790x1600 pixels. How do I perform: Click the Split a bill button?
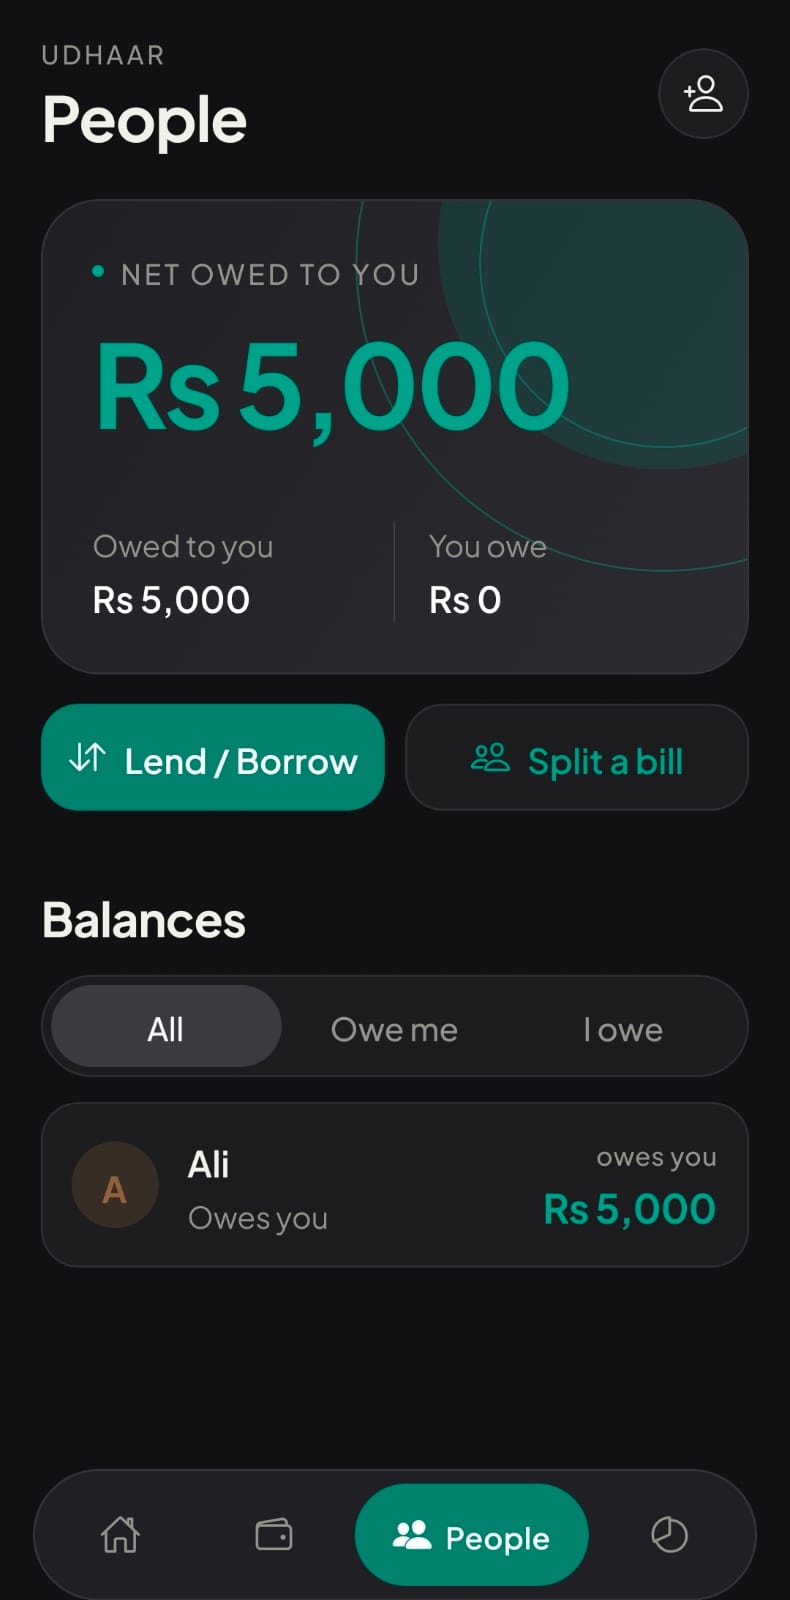577,758
